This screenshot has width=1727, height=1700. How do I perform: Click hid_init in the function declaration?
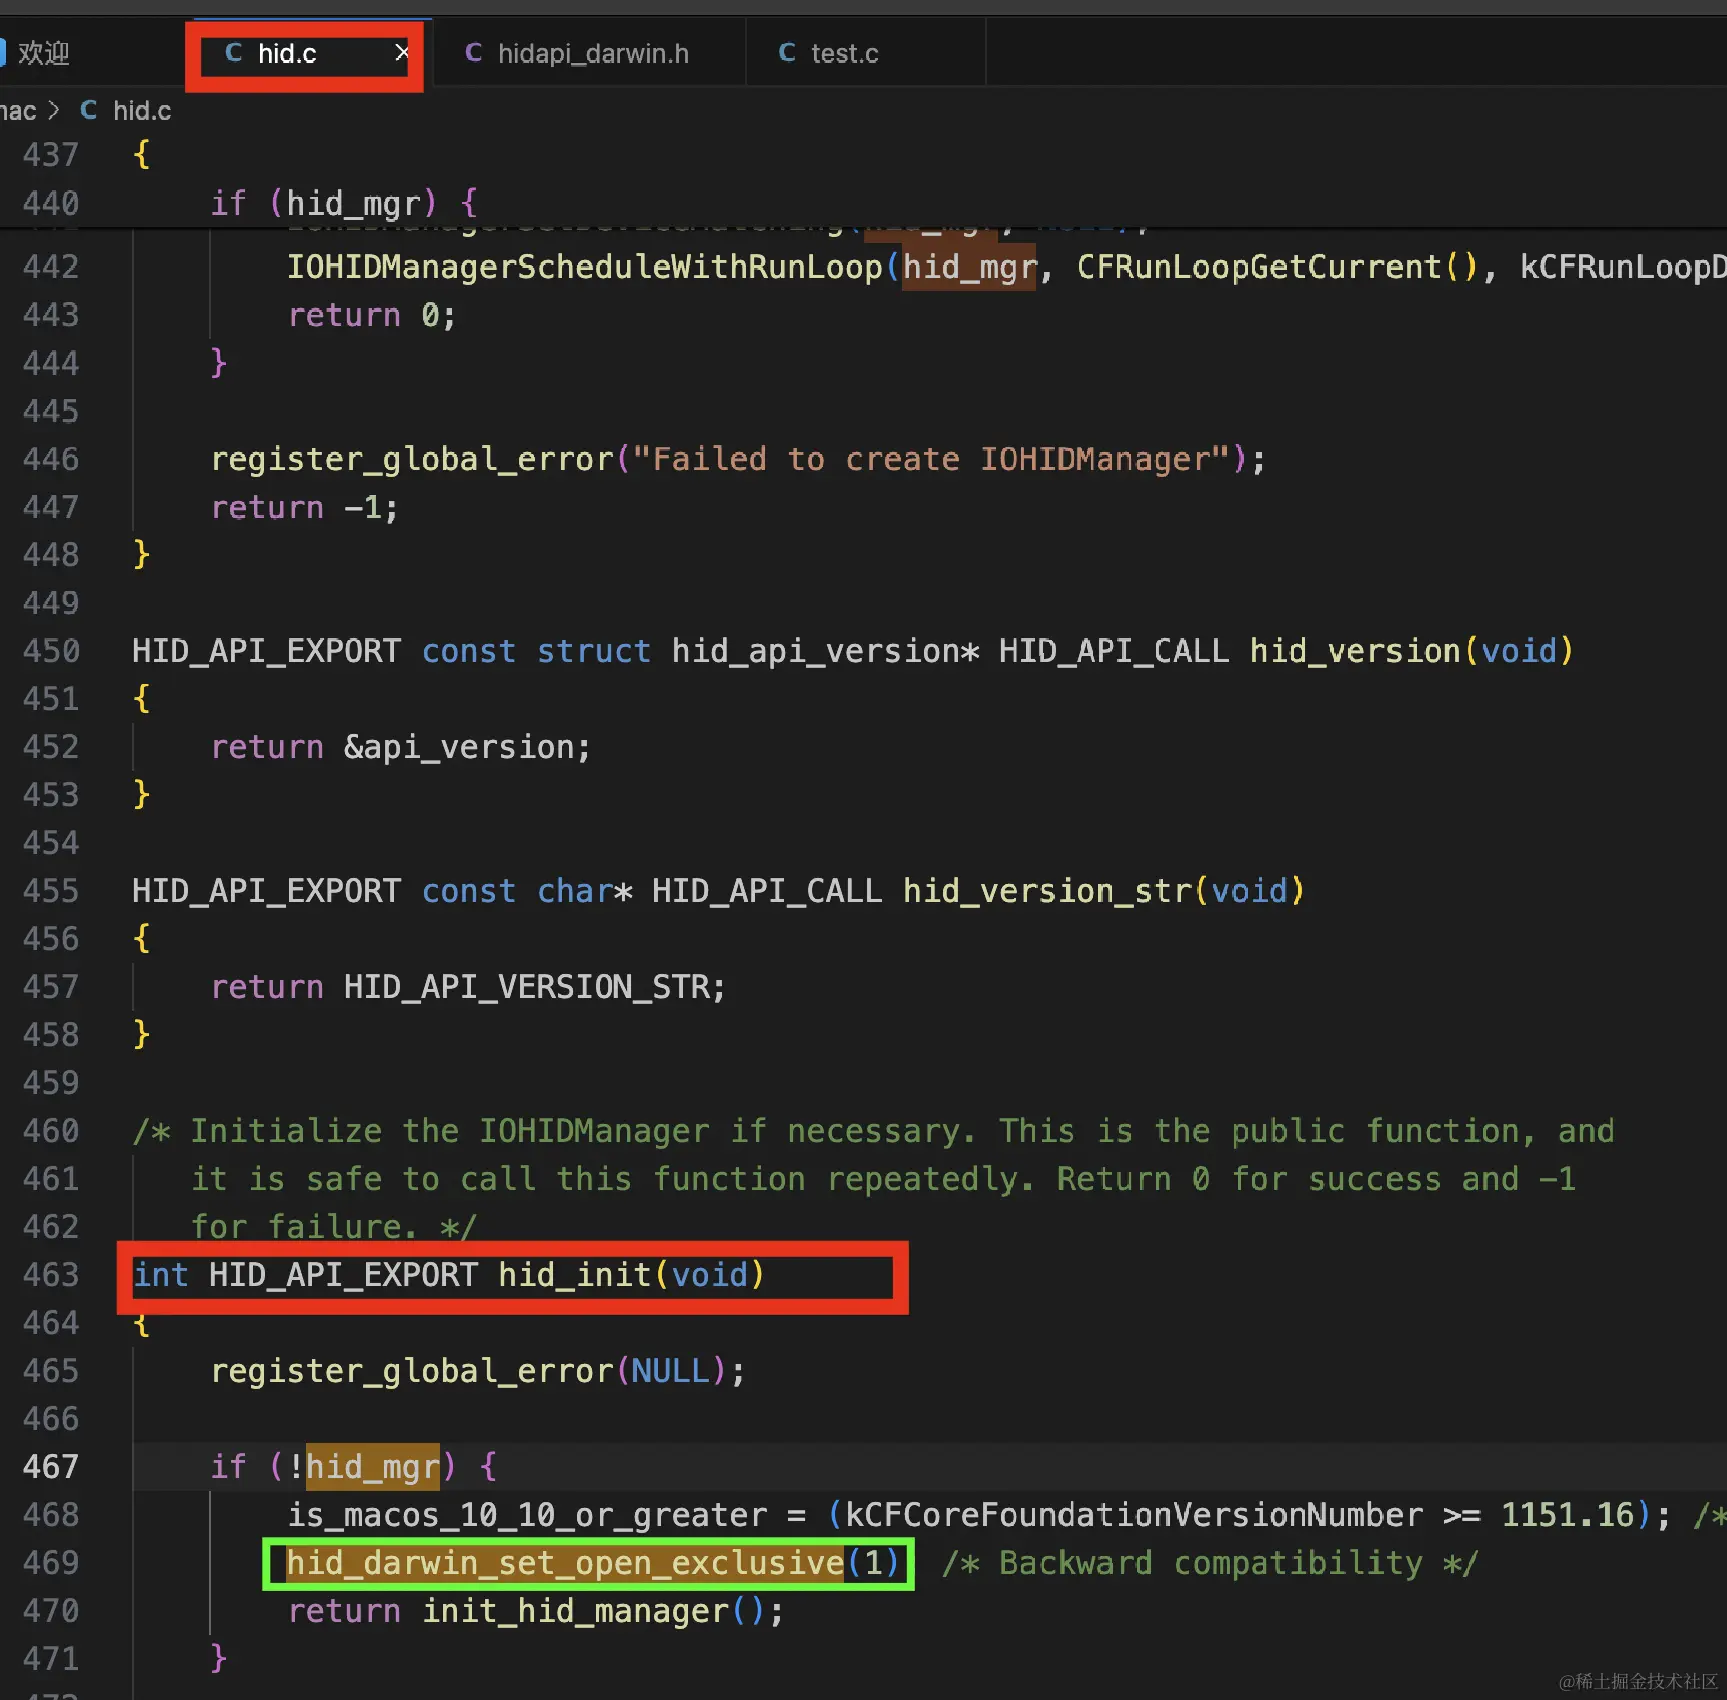click(575, 1275)
